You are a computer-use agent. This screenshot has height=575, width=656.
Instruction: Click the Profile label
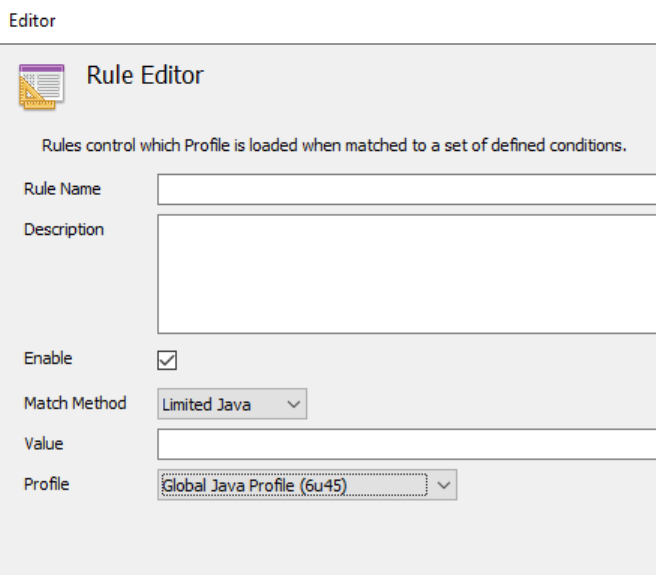(47, 484)
